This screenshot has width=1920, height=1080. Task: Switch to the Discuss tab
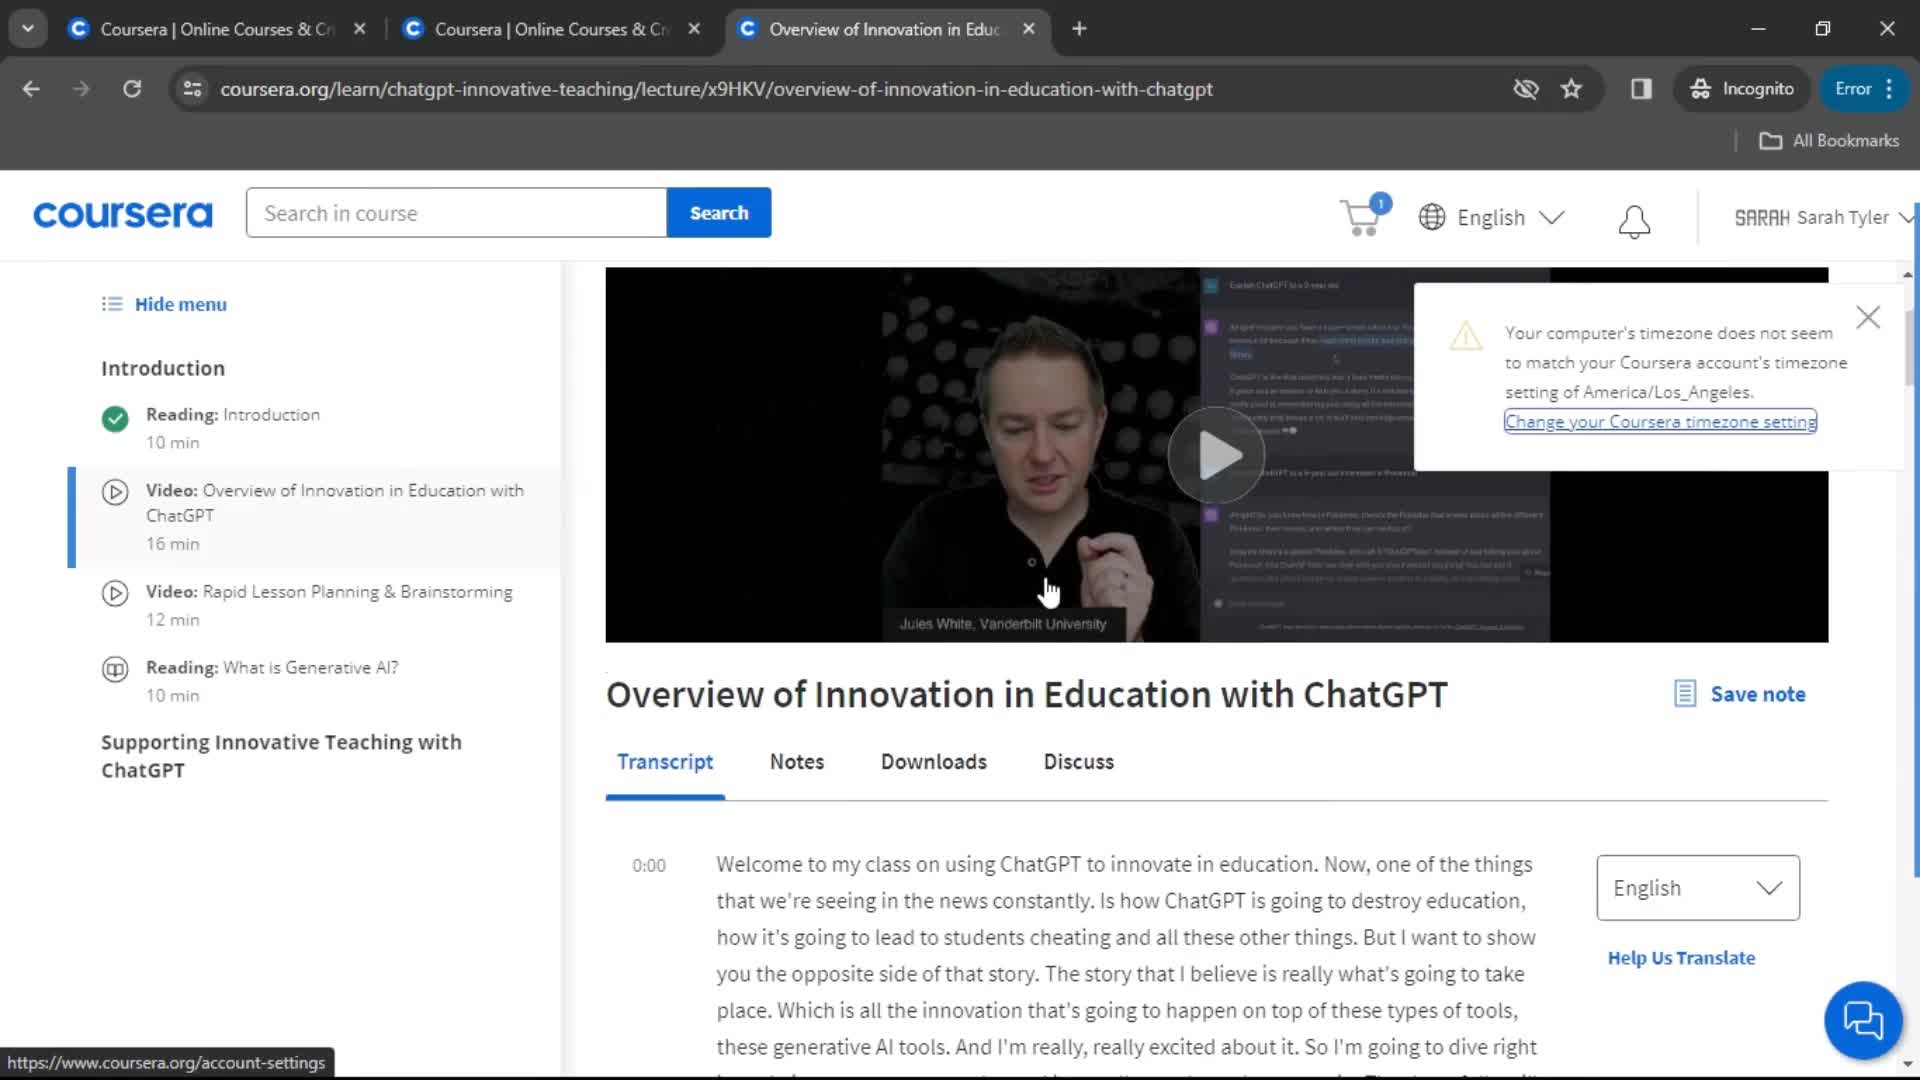click(x=1078, y=762)
